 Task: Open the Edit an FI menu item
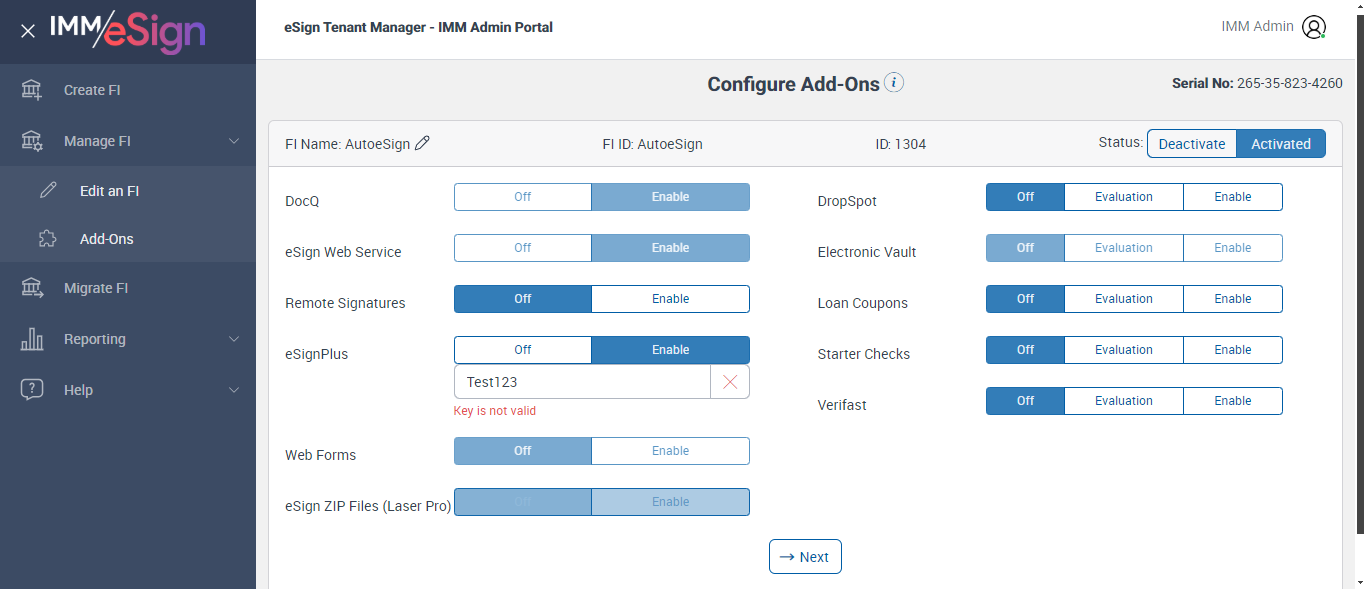pyautogui.click(x=109, y=191)
